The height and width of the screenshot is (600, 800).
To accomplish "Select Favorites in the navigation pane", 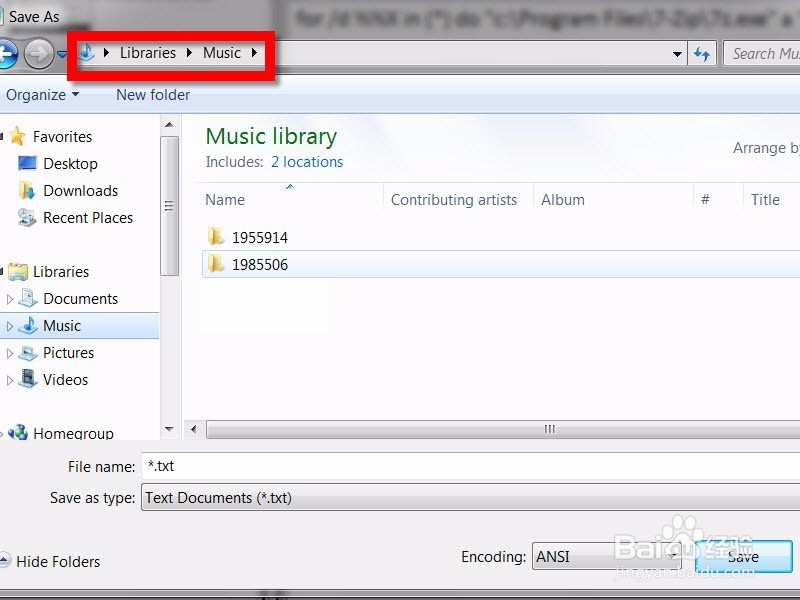I will pos(62,137).
